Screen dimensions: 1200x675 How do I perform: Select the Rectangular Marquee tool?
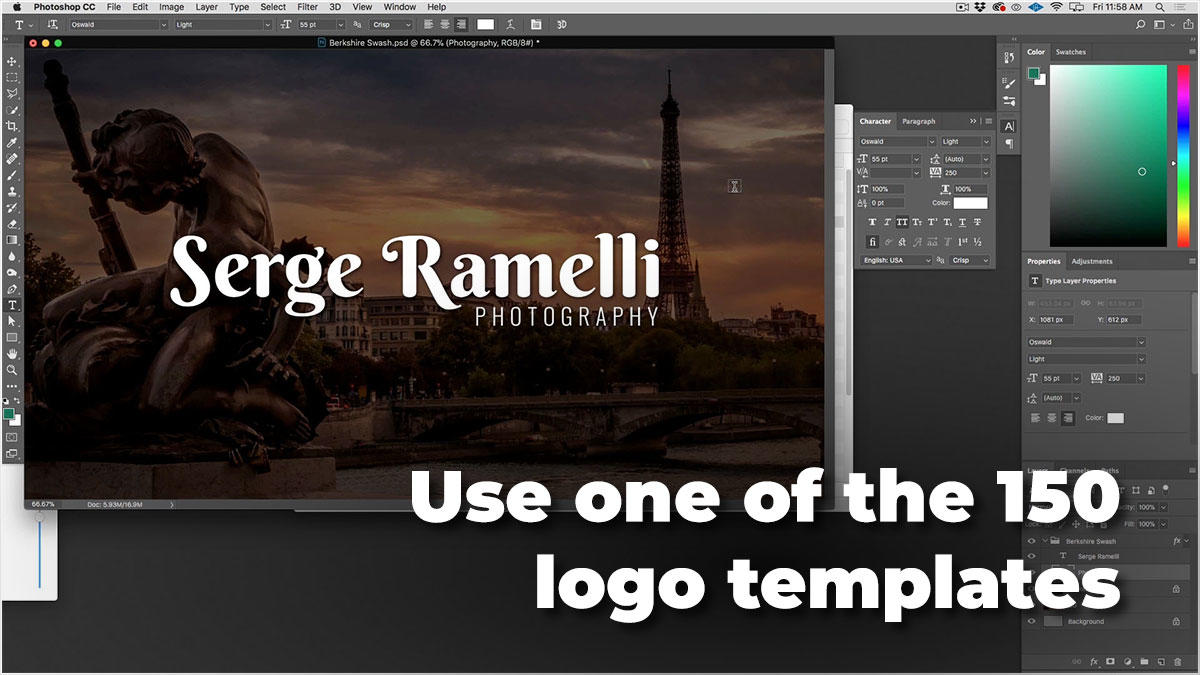tap(12, 77)
